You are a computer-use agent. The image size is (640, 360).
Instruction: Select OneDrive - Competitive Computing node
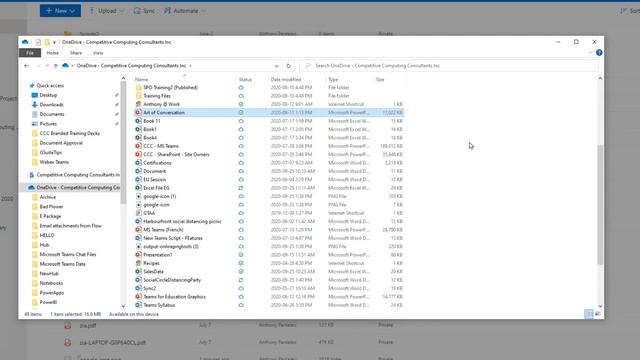(78, 187)
